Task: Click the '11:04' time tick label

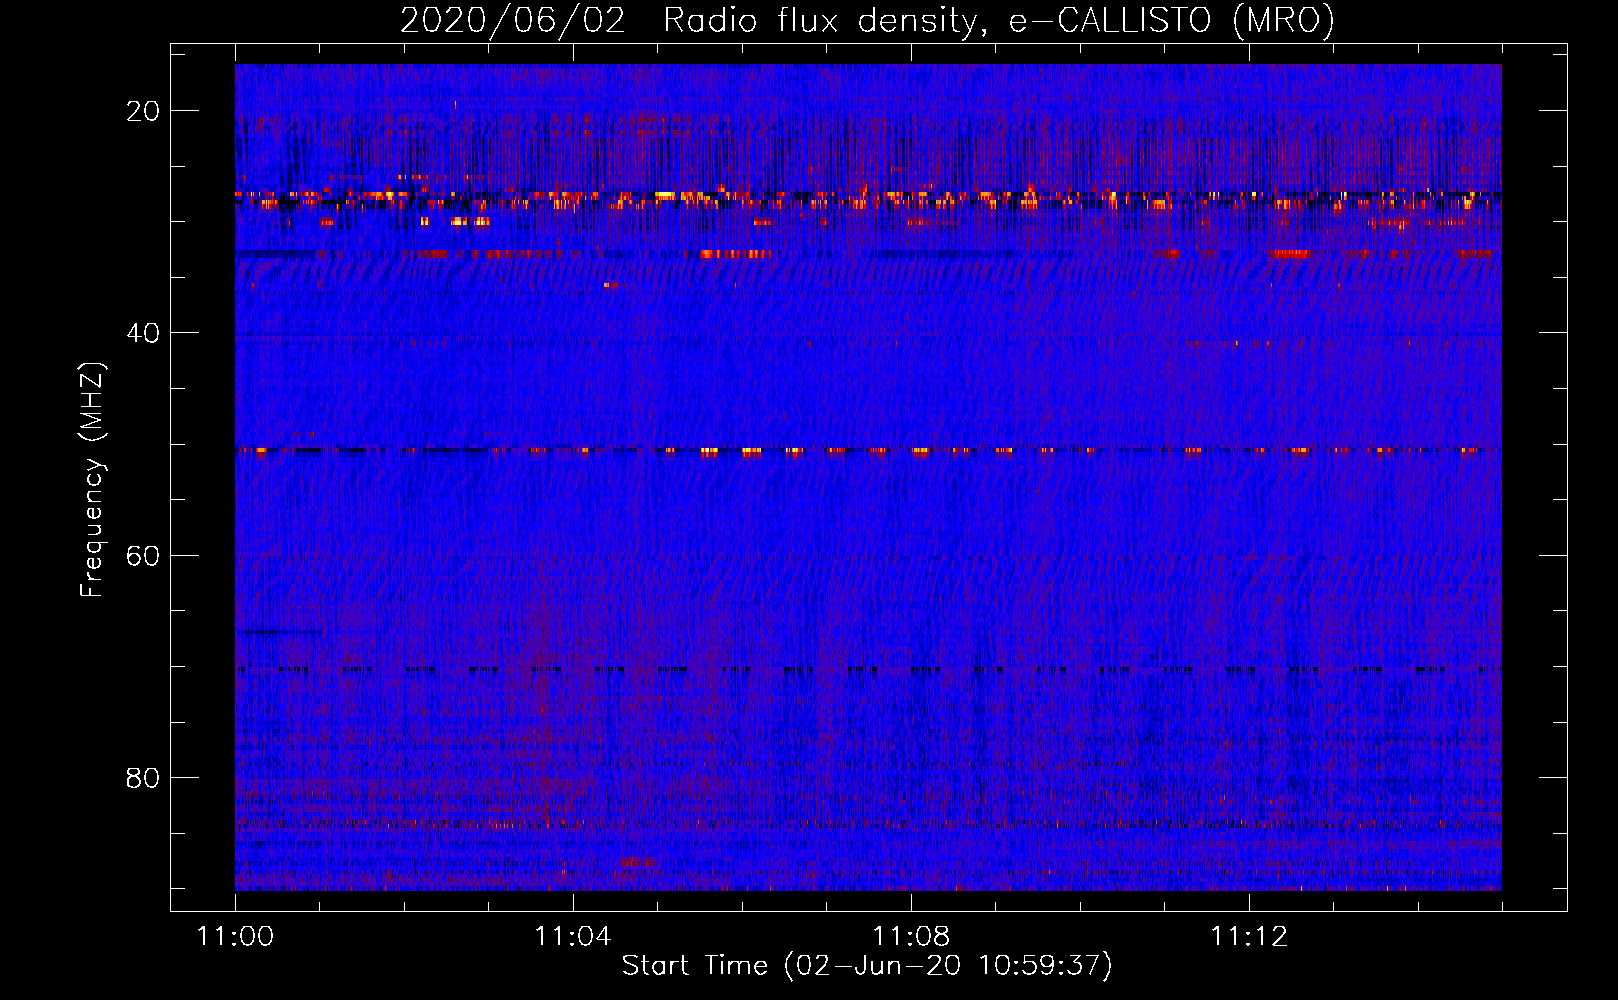Action: tap(573, 936)
